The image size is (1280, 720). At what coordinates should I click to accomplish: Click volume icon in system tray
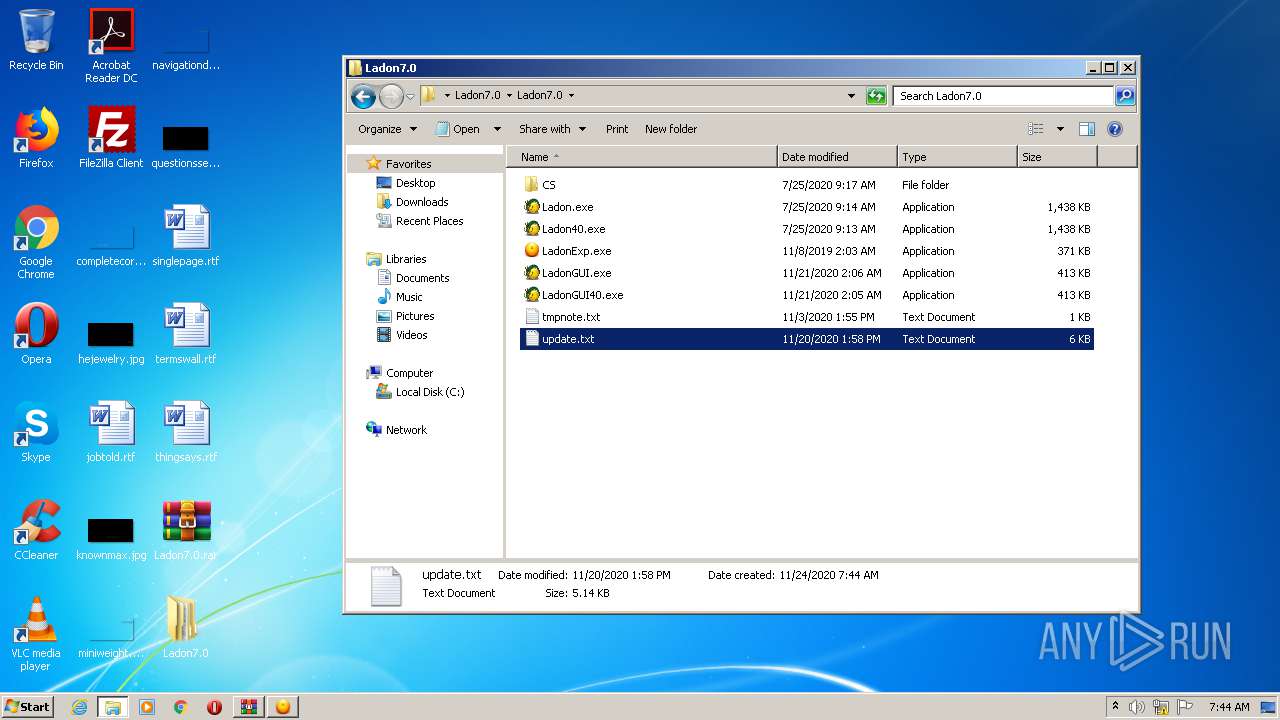[1137, 707]
